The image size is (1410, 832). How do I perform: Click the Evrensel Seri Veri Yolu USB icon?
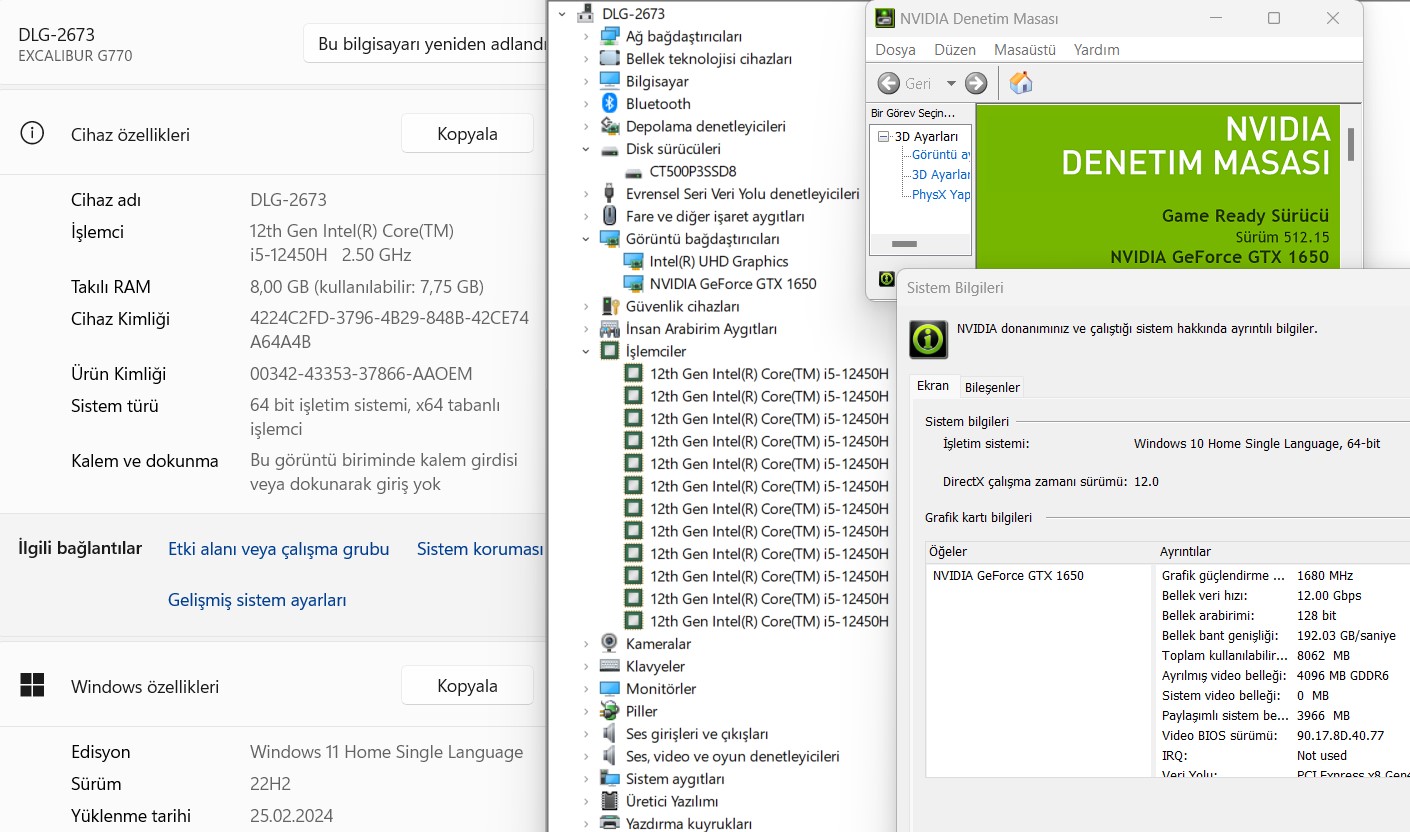coord(609,194)
